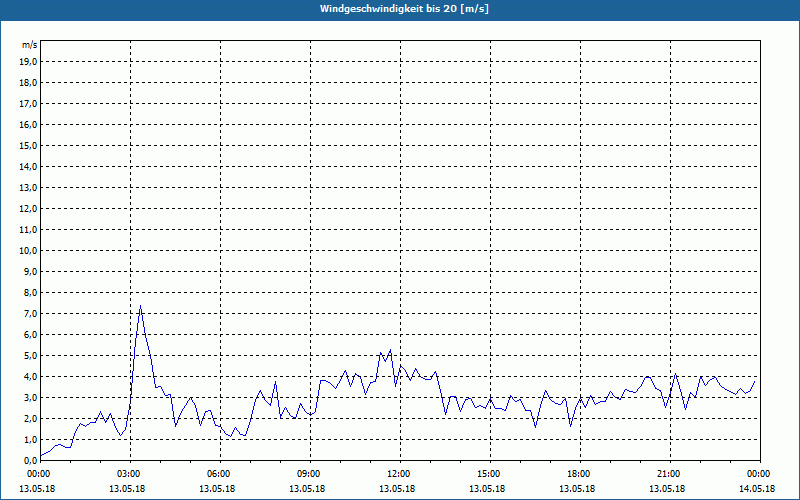Click the 17,0 y-axis value
This screenshot has width=800, height=500.
click(28, 104)
